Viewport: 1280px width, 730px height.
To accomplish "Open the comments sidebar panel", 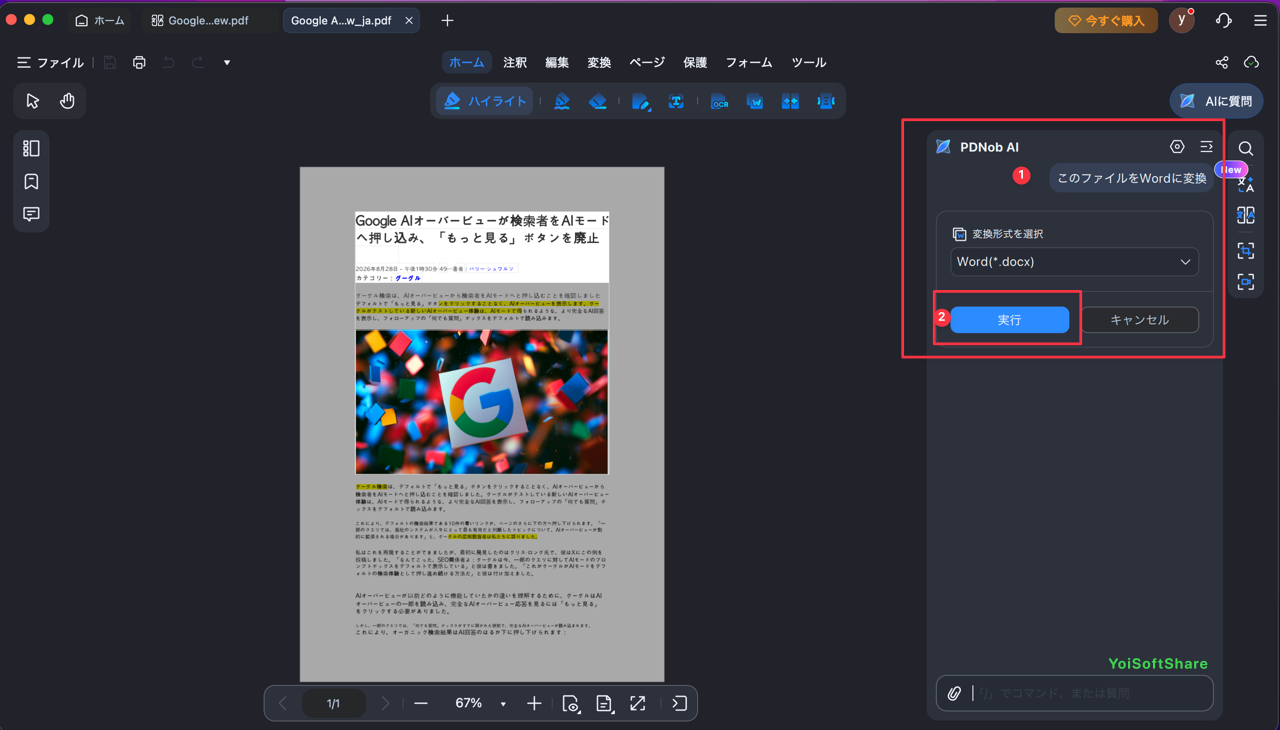I will pyautogui.click(x=31, y=214).
